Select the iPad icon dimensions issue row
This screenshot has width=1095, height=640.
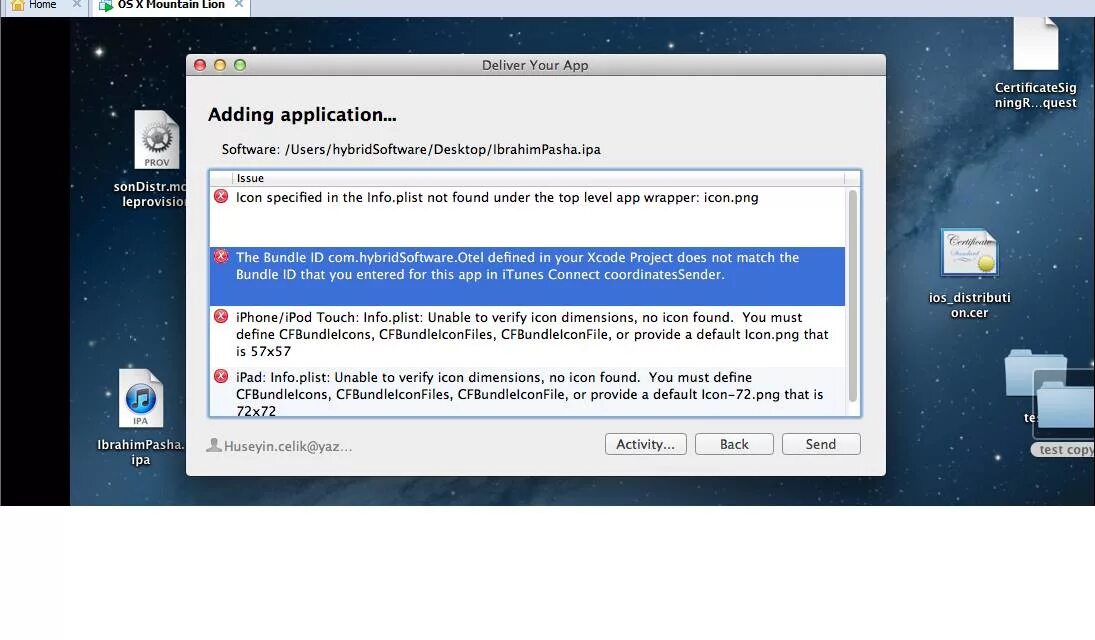[x=527, y=391]
